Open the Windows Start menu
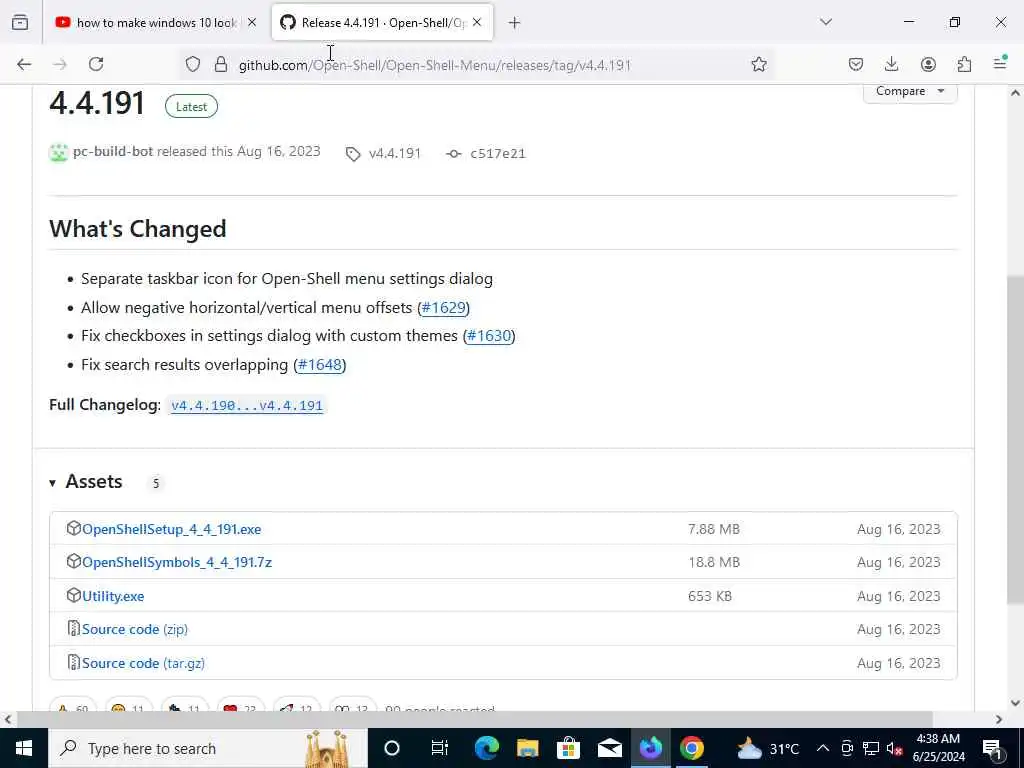 [24, 748]
